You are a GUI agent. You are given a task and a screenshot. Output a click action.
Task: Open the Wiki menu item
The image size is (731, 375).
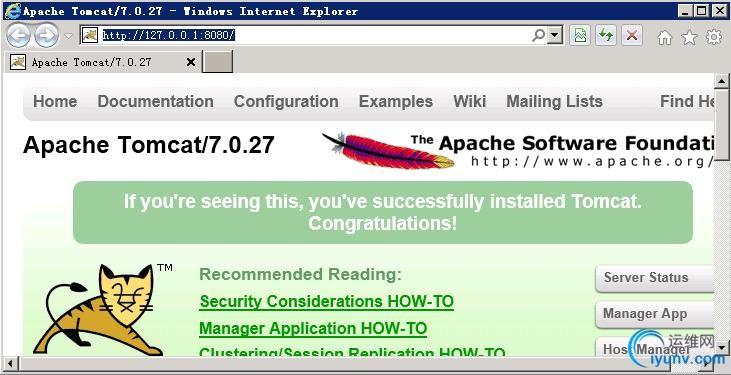coord(469,101)
